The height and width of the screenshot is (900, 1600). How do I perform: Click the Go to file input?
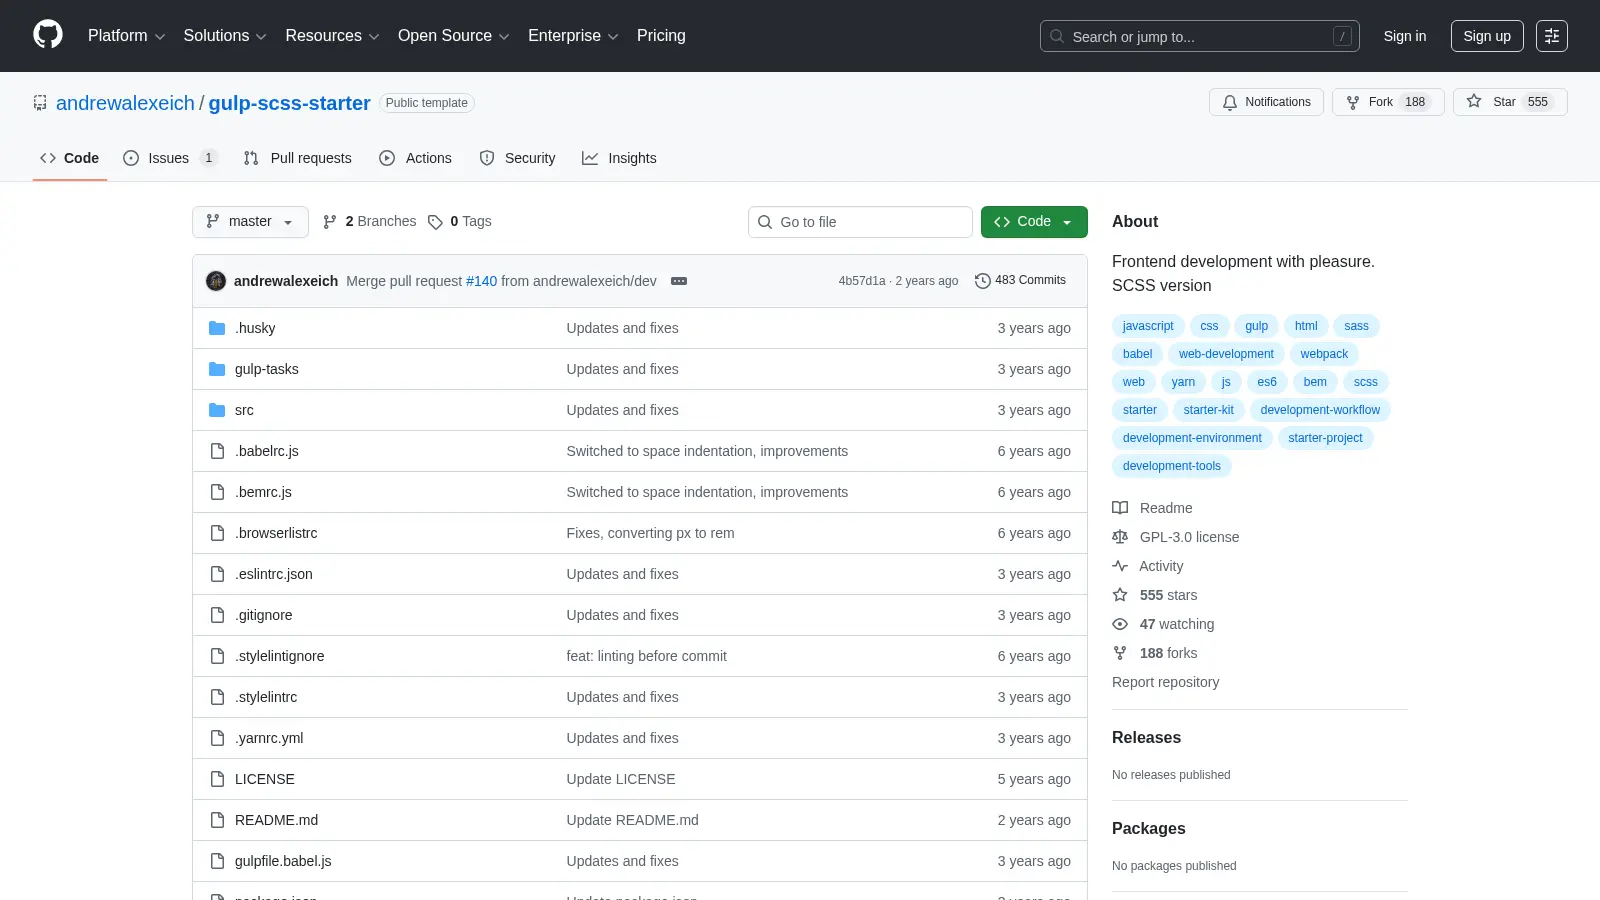click(x=860, y=222)
